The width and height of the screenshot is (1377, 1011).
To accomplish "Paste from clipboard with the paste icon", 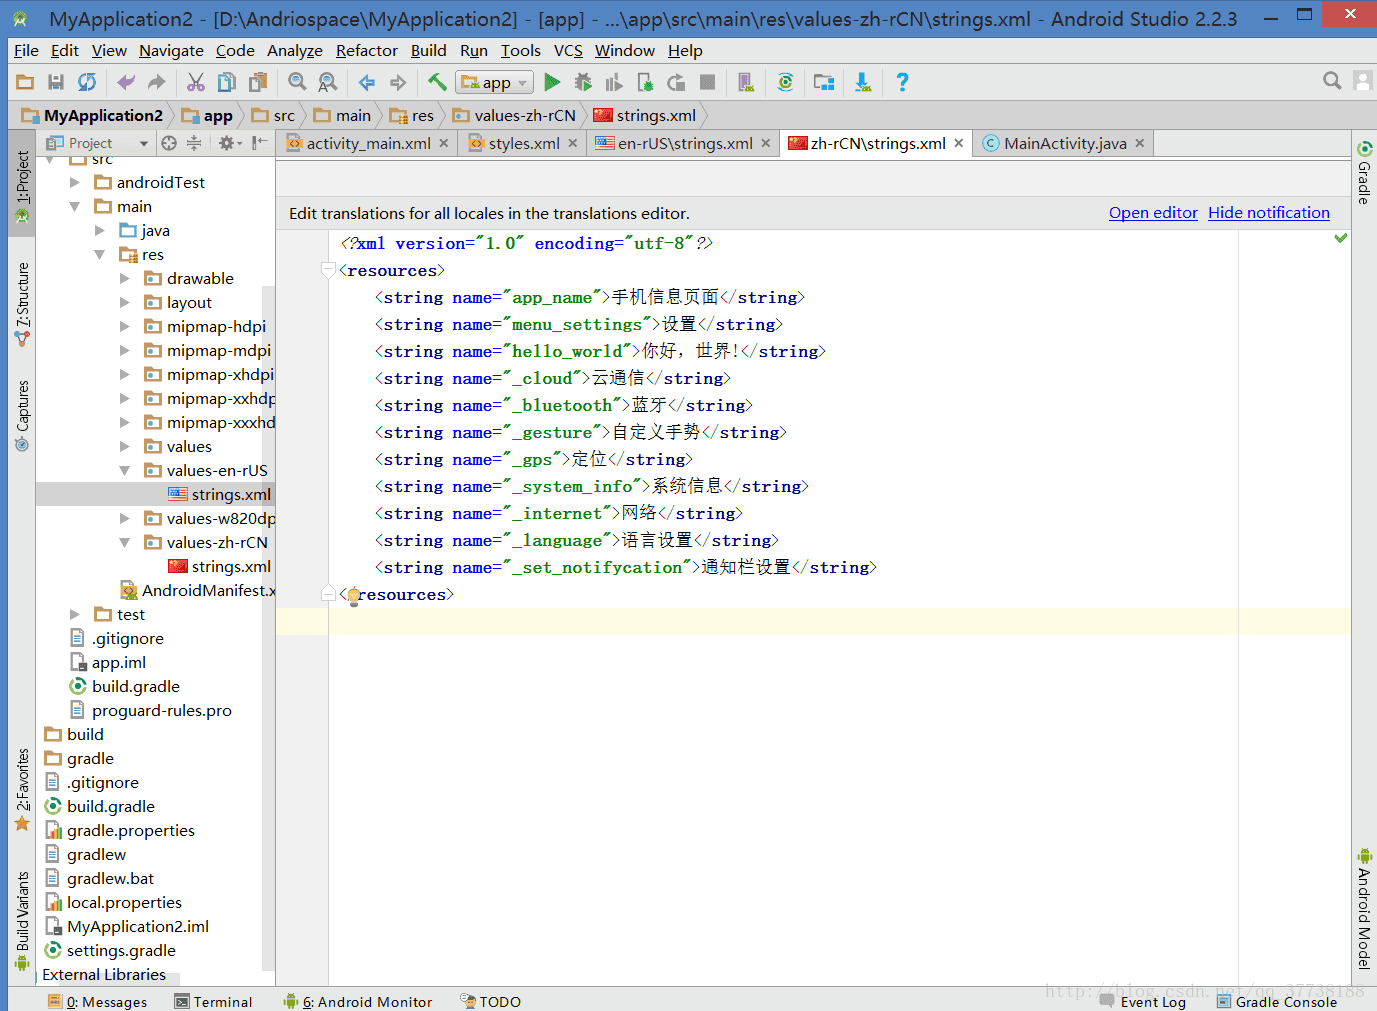I will (x=258, y=82).
